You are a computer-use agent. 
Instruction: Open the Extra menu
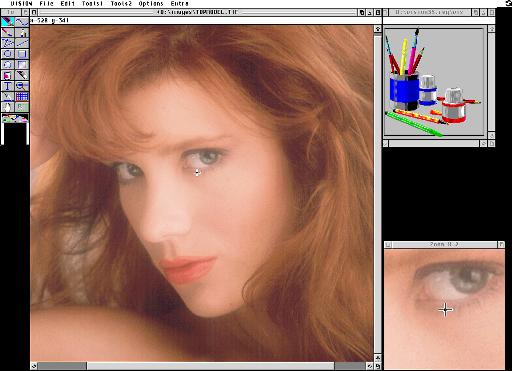tap(179, 4)
